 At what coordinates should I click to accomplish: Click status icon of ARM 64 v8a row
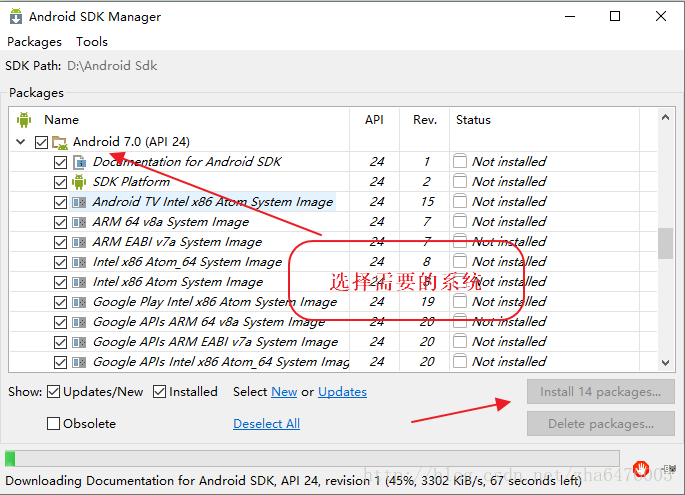[460, 221]
